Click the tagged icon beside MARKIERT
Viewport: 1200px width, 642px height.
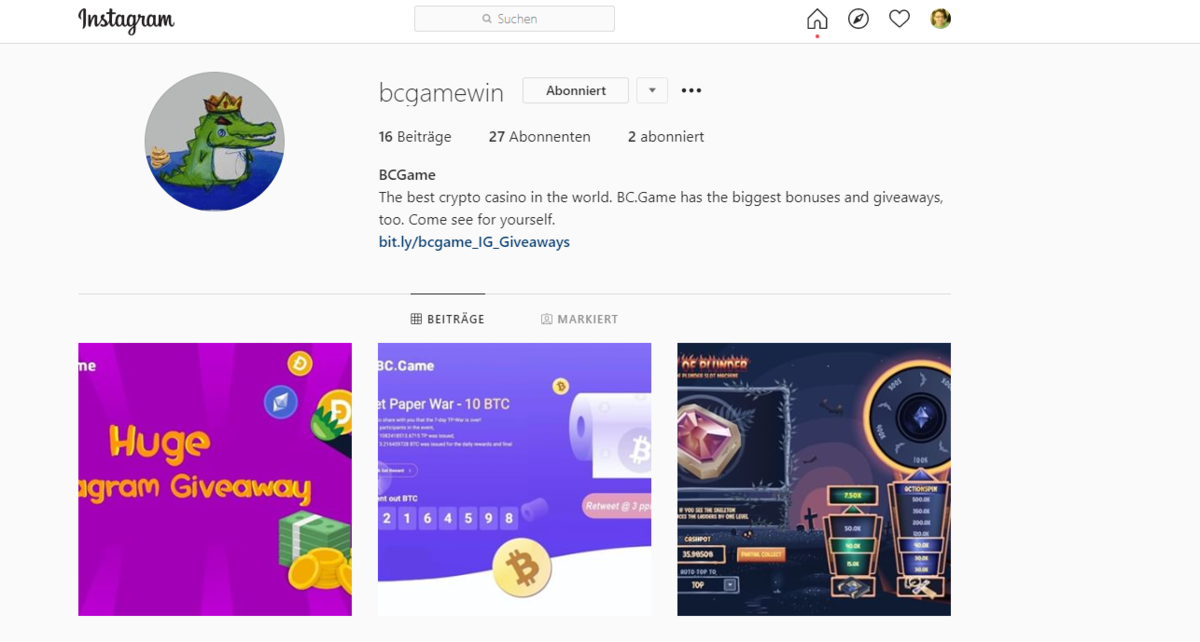547,319
